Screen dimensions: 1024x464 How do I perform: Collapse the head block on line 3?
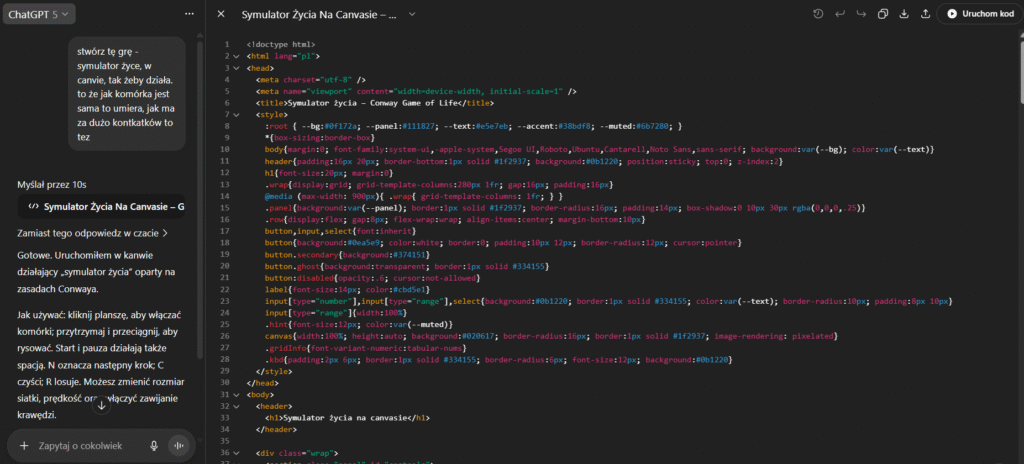pos(236,68)
